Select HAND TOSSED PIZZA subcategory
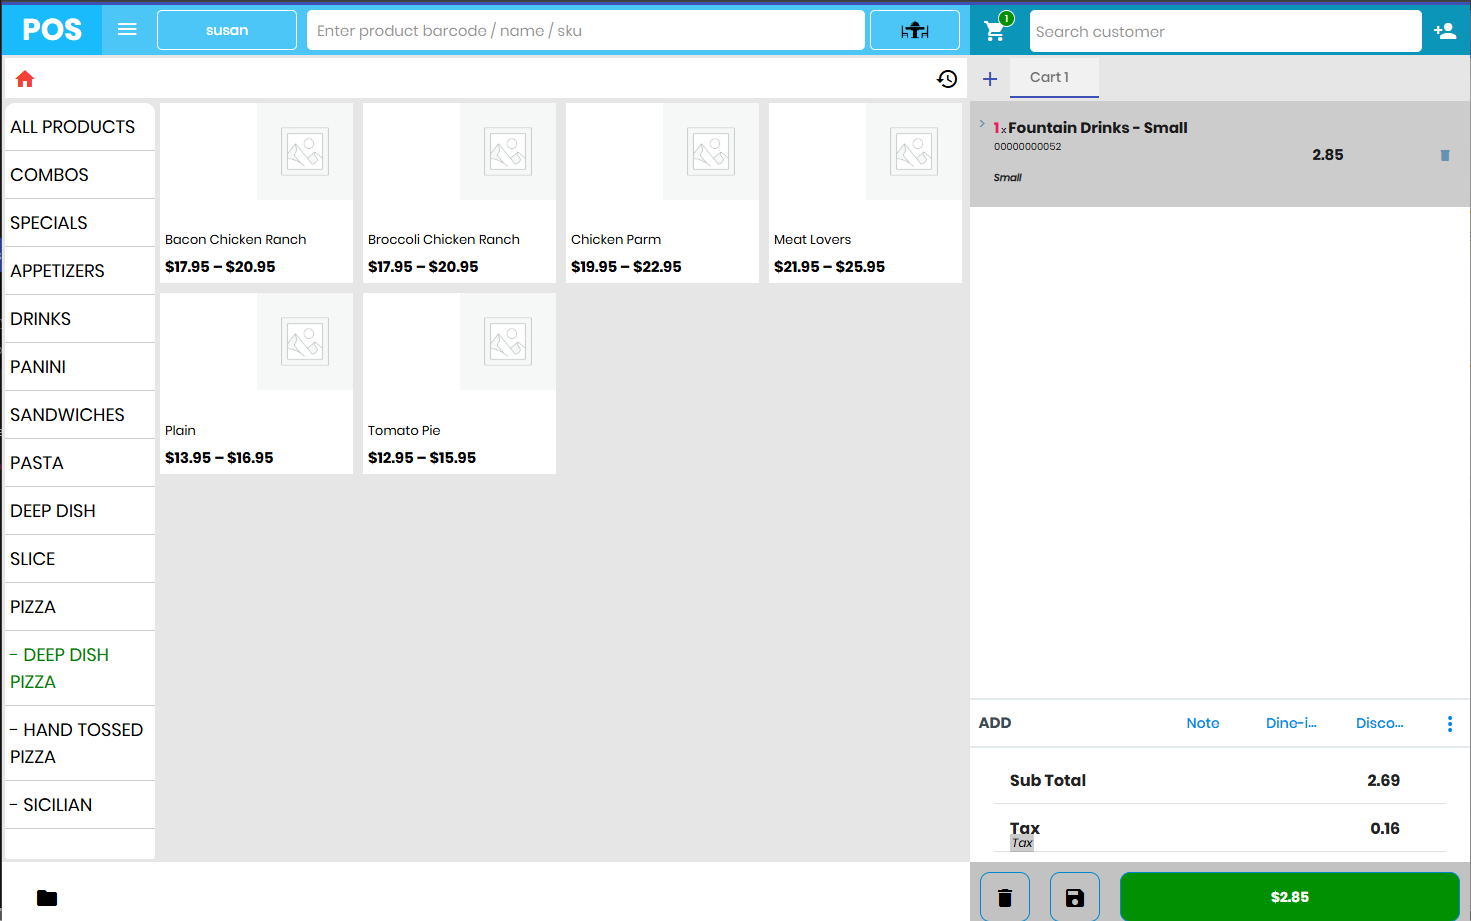This screenshot has height=921, width=1471. (80, 743)
